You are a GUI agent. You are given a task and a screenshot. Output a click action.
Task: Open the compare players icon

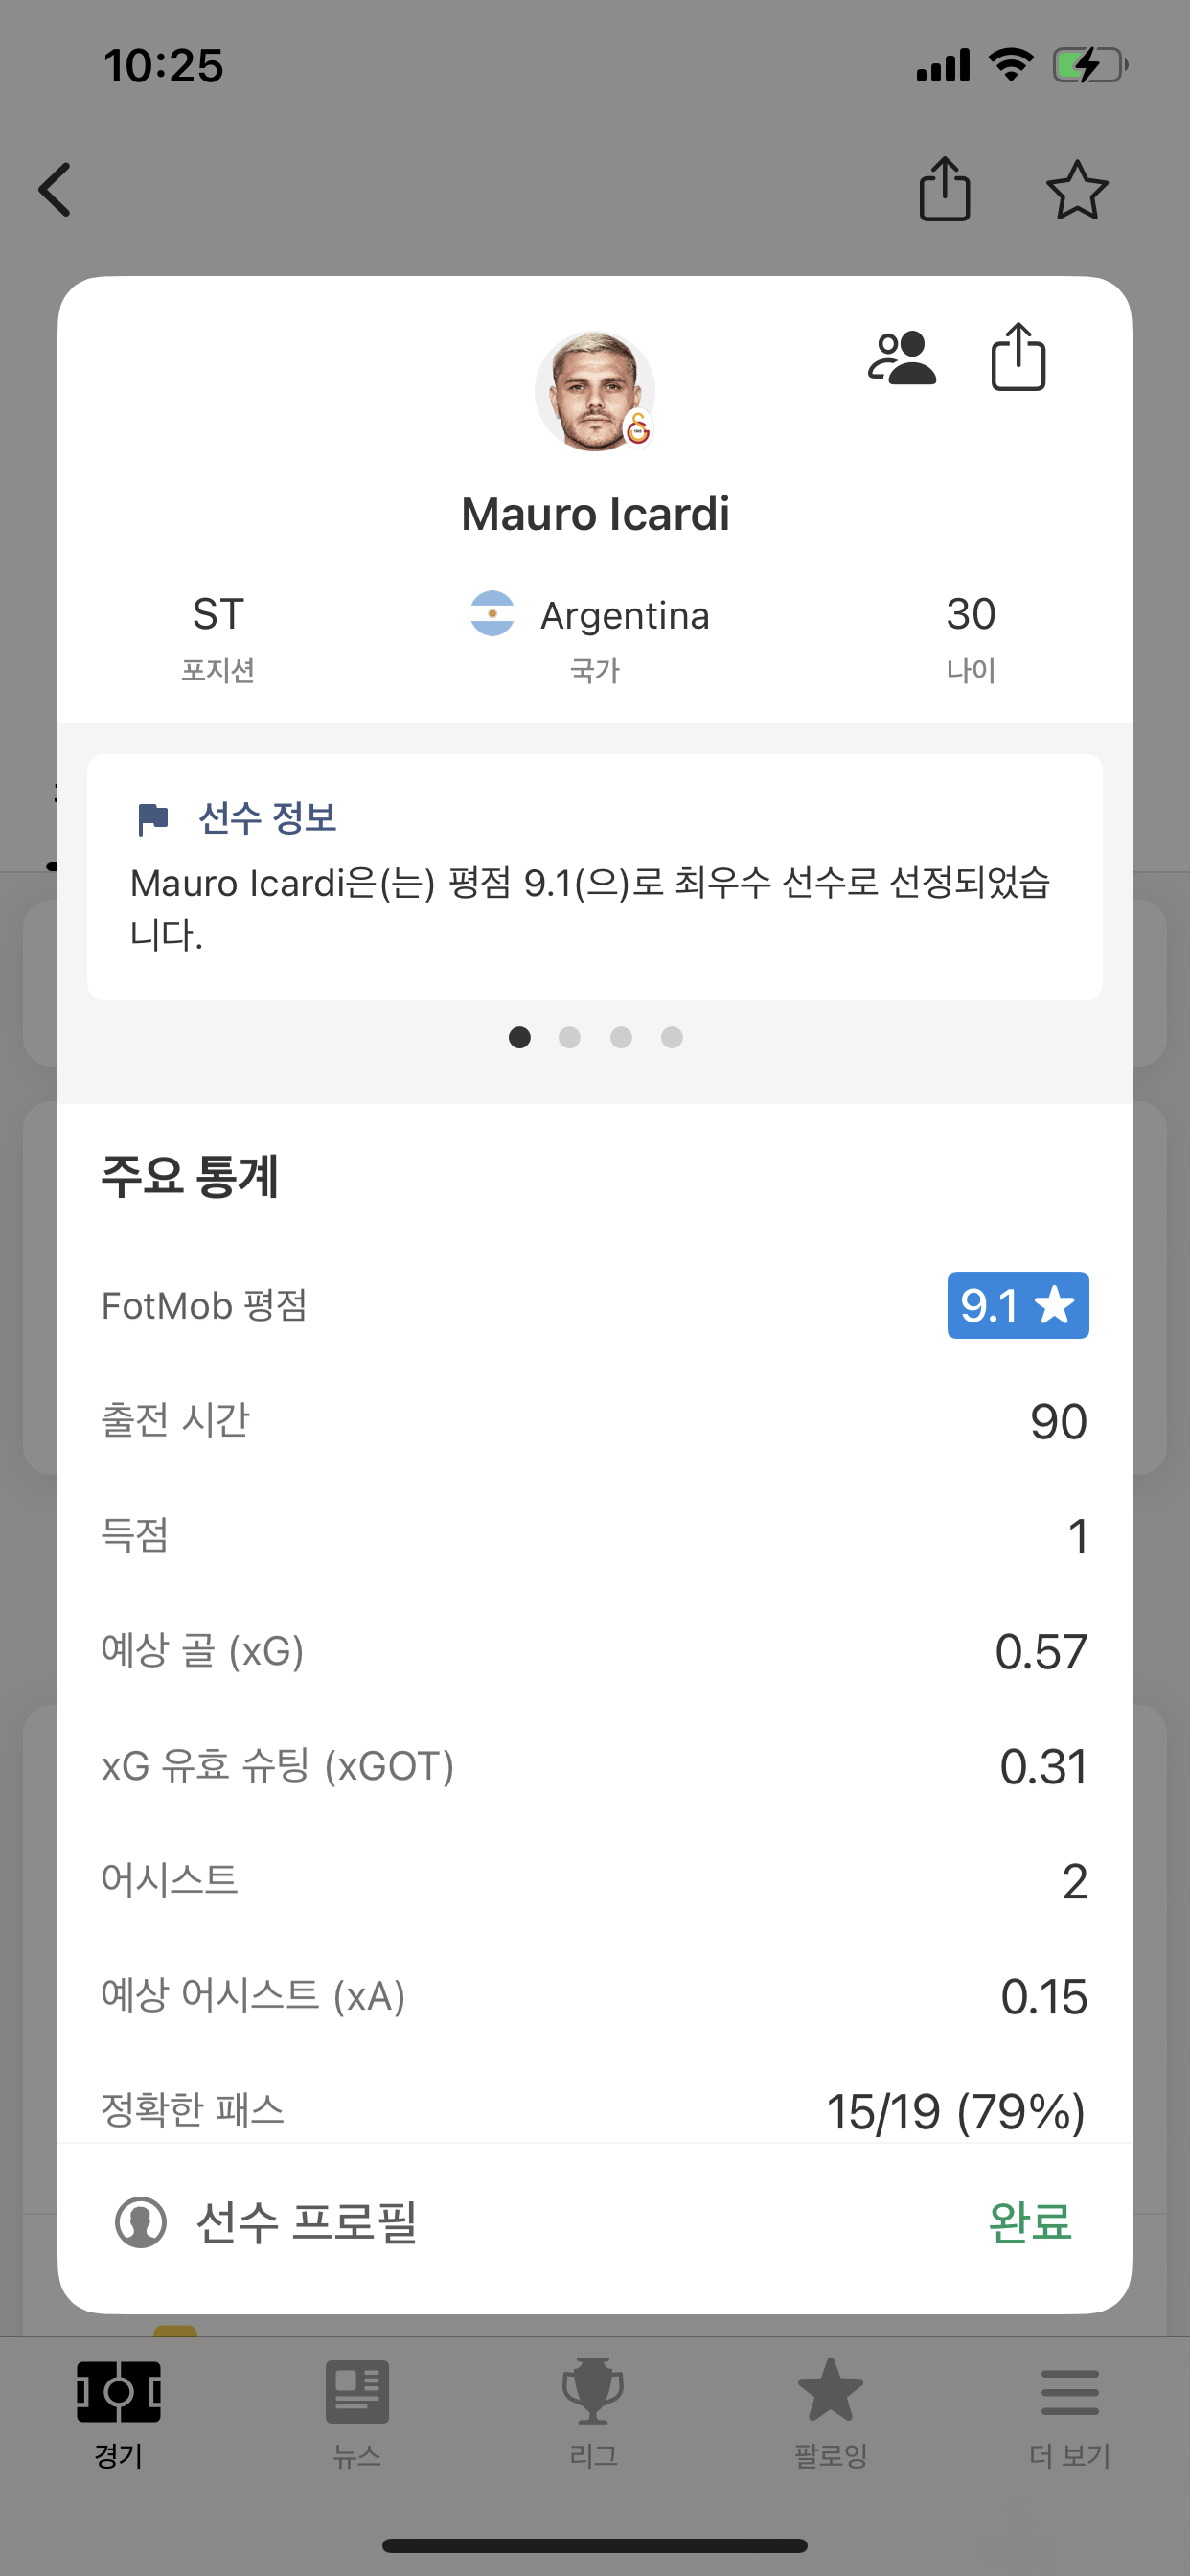pos(901,358)
